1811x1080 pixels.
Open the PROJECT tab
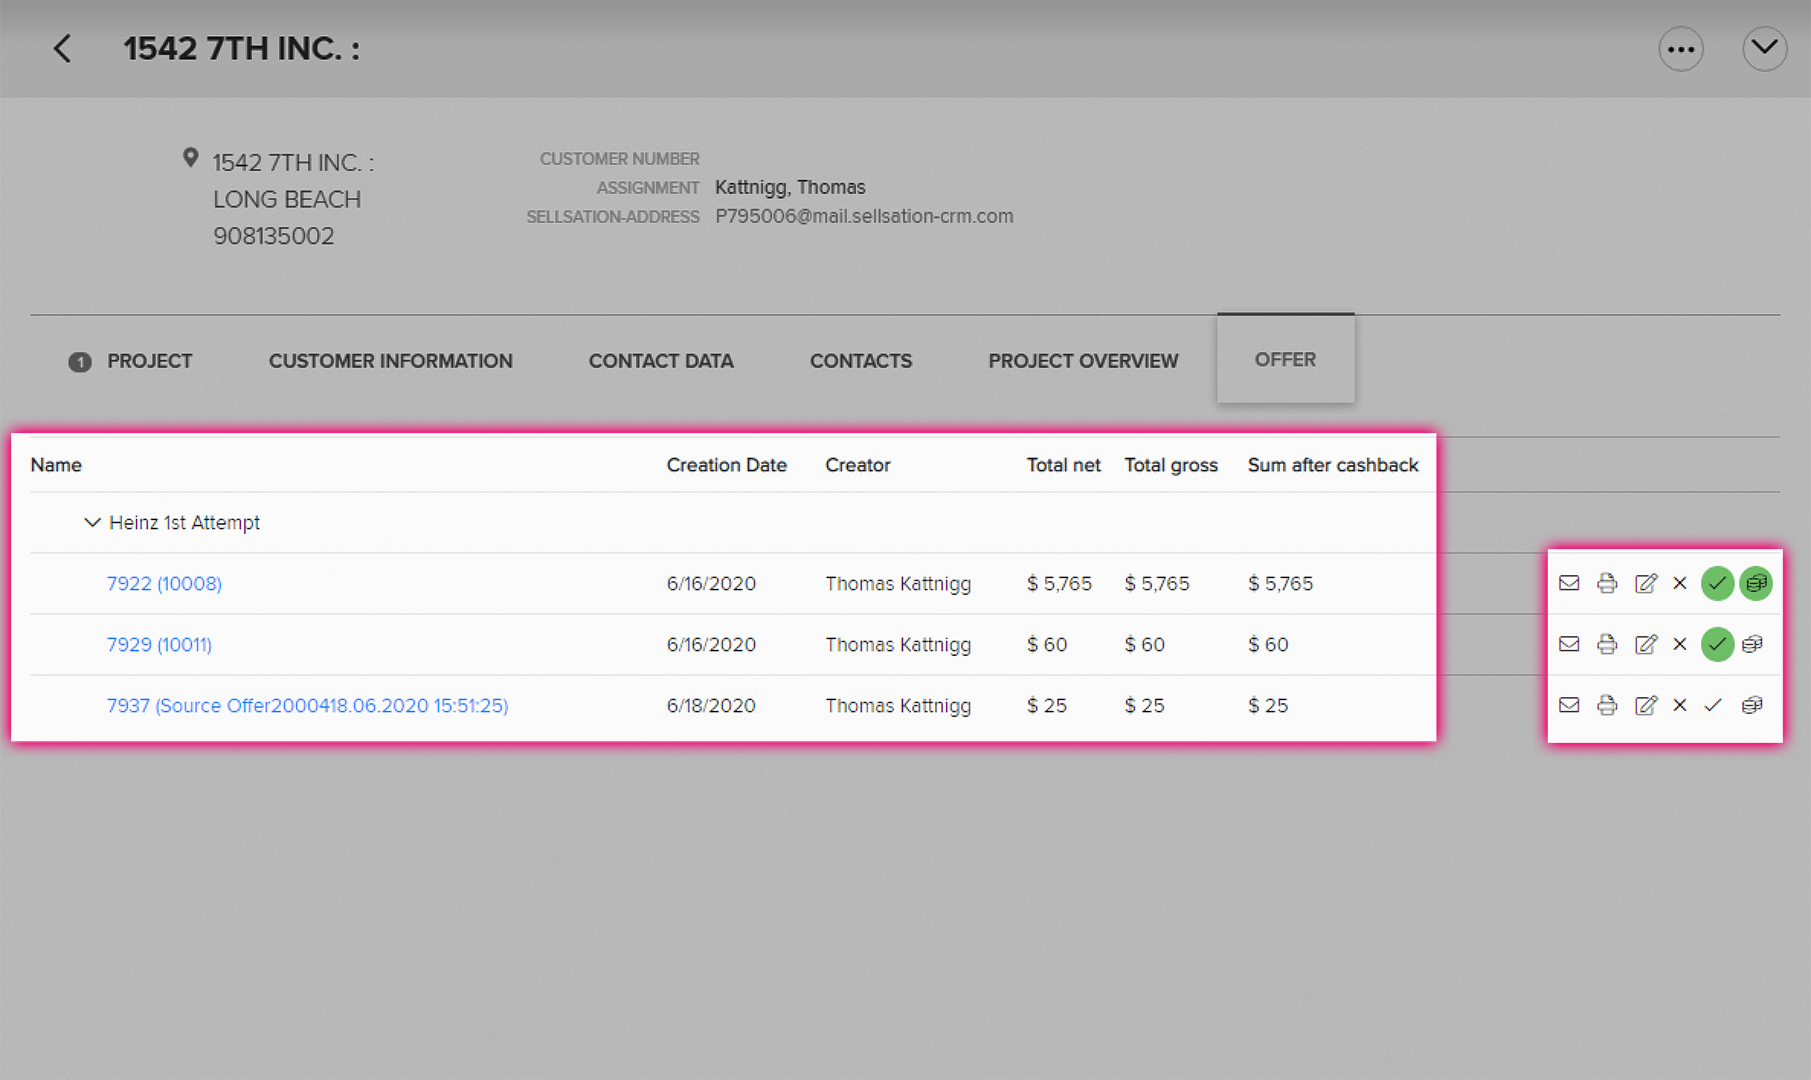(149, 361)
